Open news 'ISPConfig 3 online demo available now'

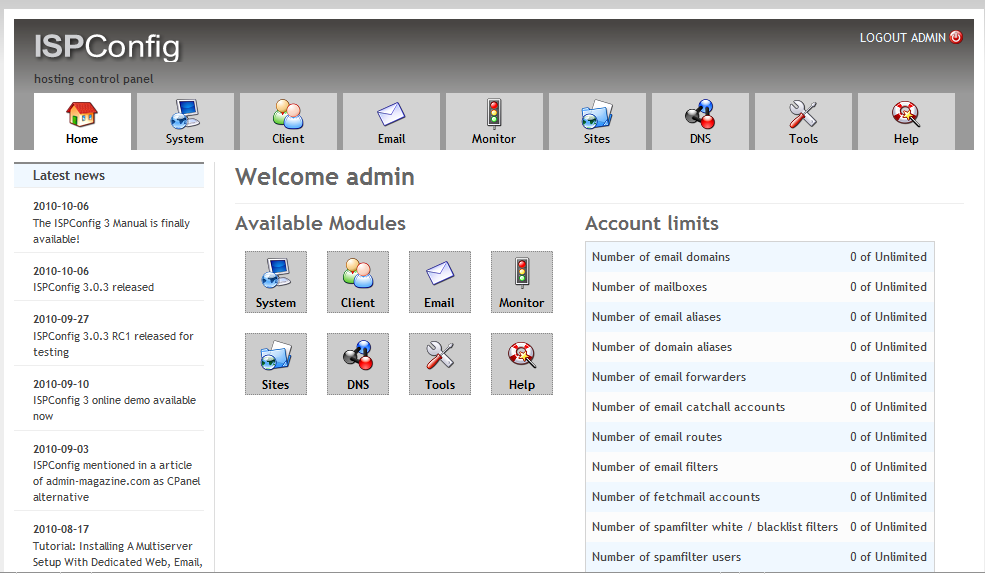[114, 408]
